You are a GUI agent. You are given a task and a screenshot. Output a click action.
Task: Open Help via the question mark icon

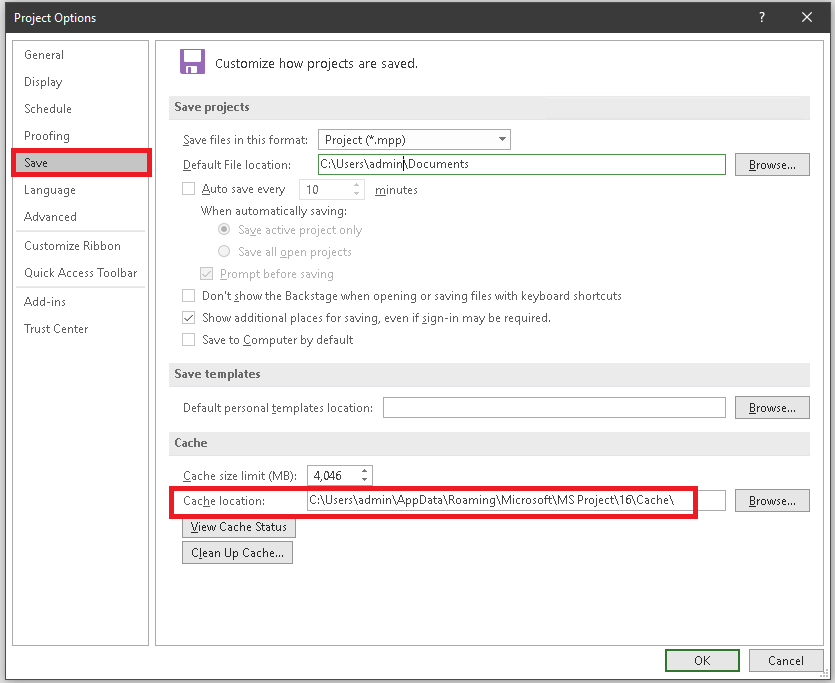point(761,17)
